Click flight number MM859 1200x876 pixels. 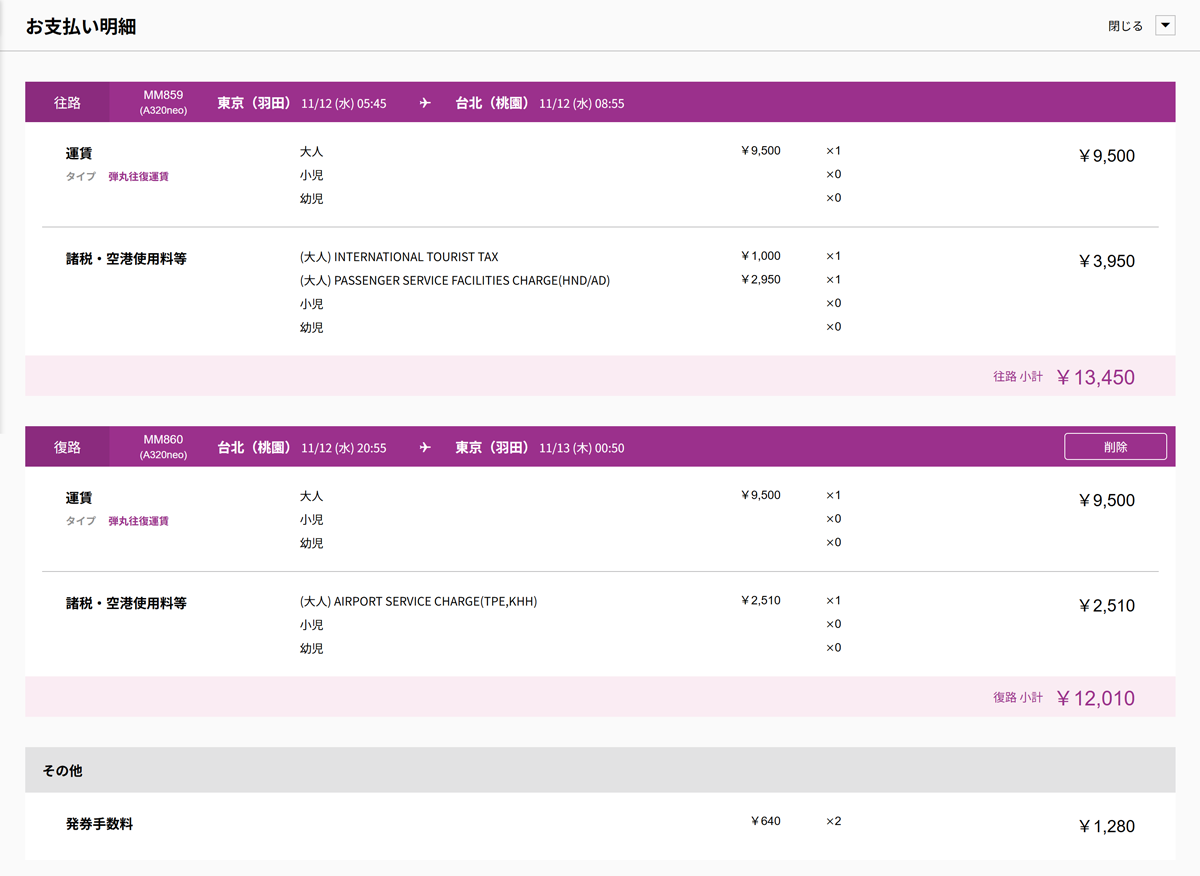click(x=163, y=96)
